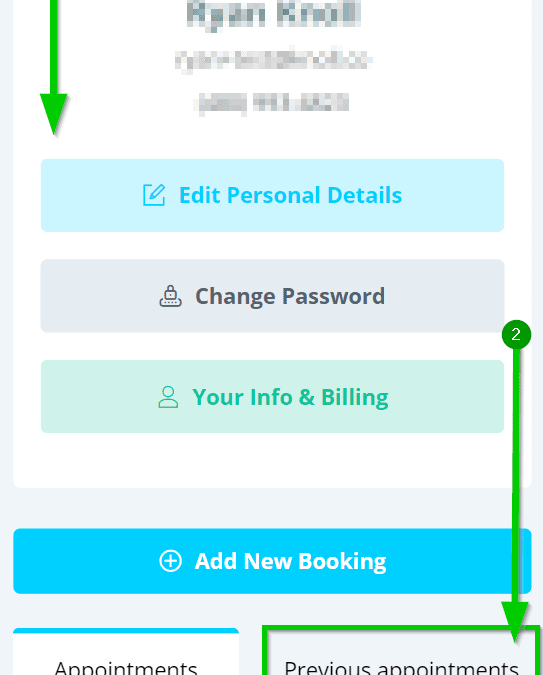Click the lock icon beside Change Password

(171, 296)
